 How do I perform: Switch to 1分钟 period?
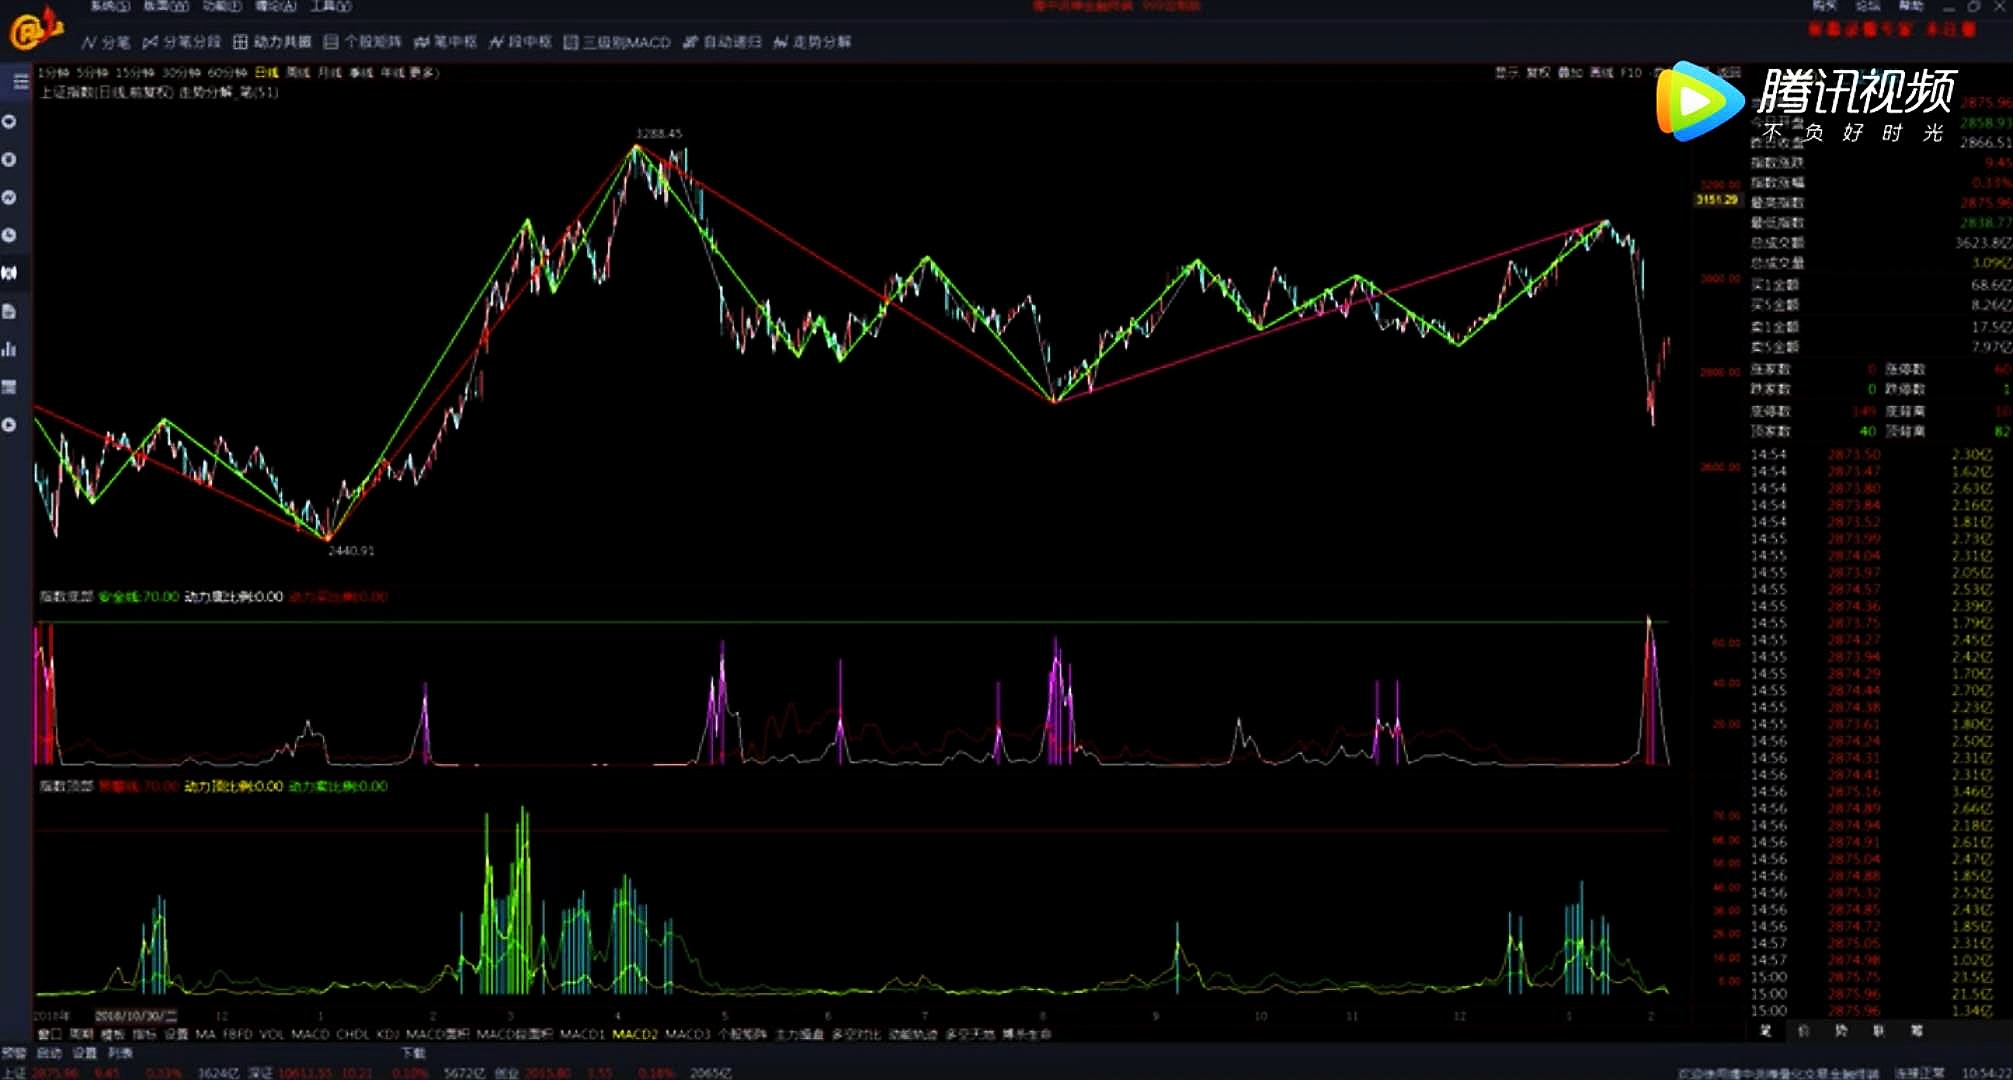click(54, 73)
